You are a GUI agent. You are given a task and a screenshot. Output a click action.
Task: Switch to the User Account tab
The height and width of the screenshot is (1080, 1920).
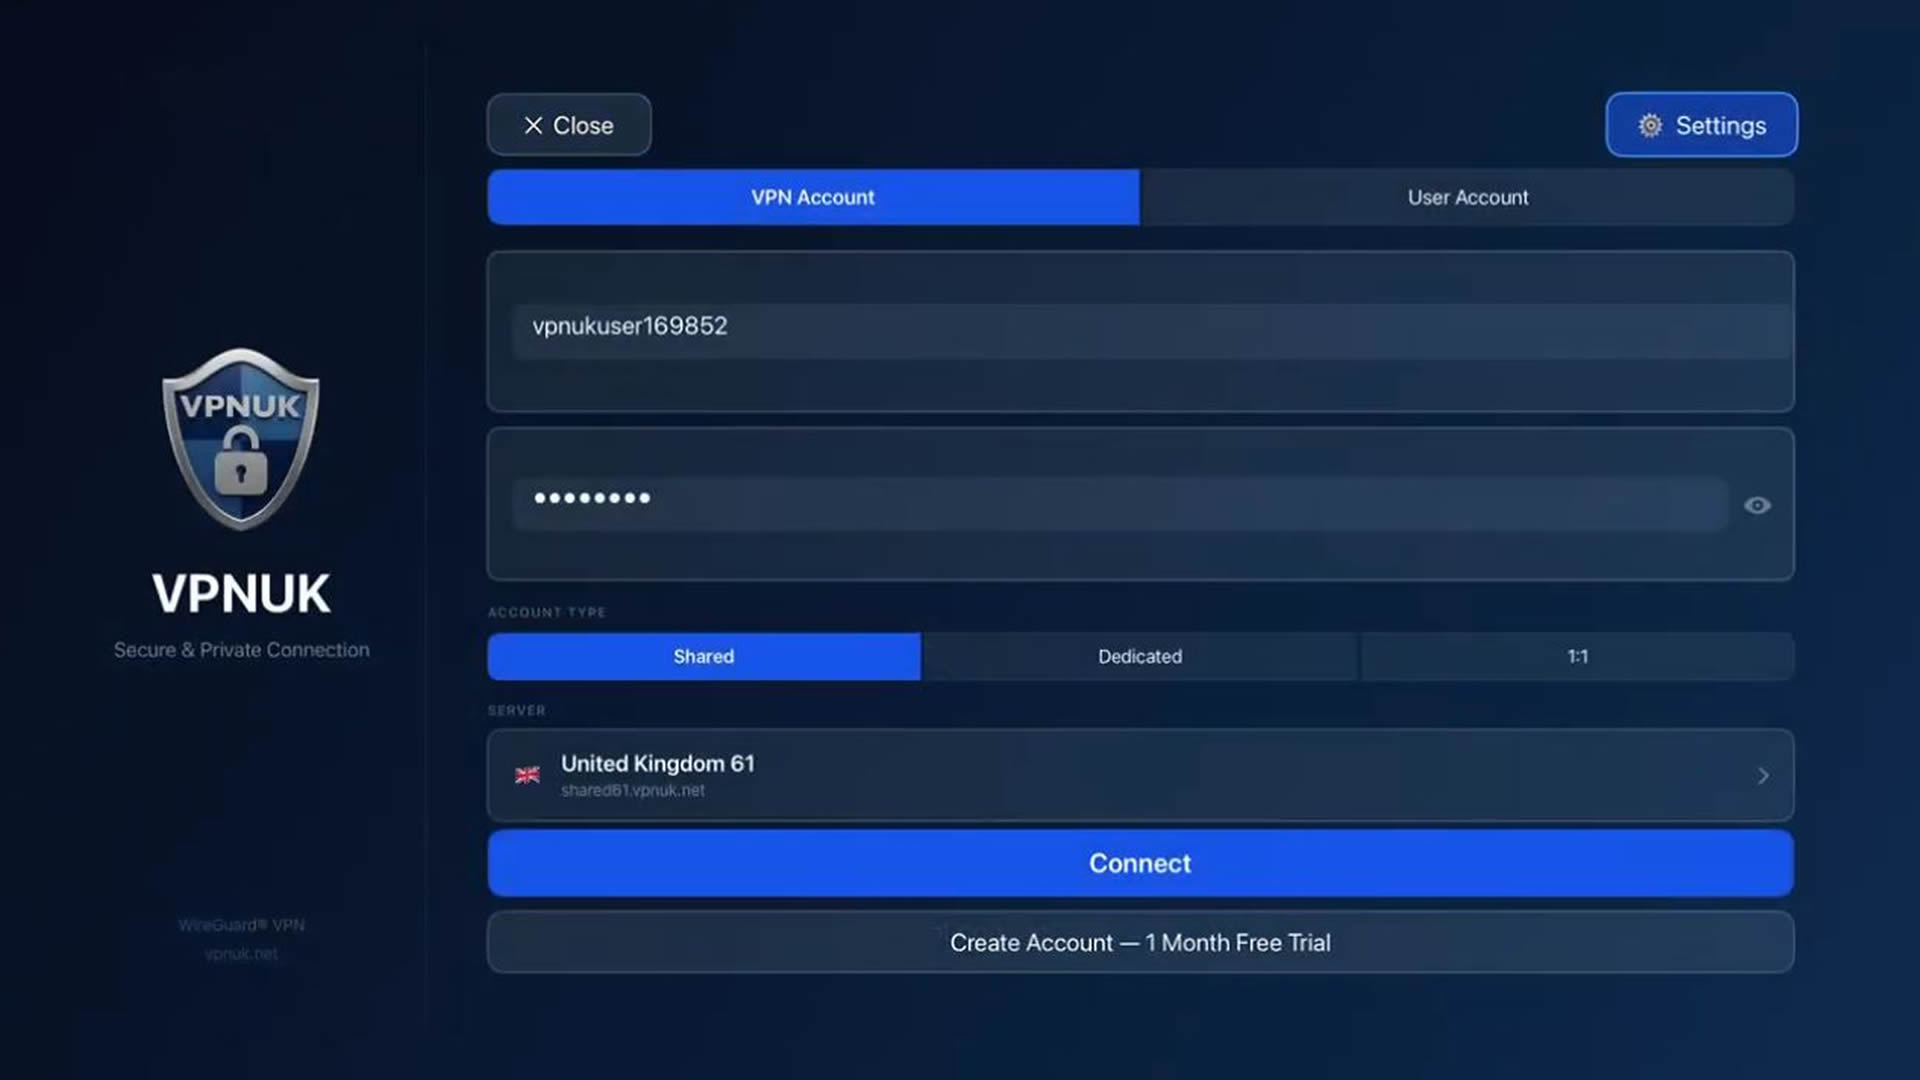click(x=1467, y=197)
